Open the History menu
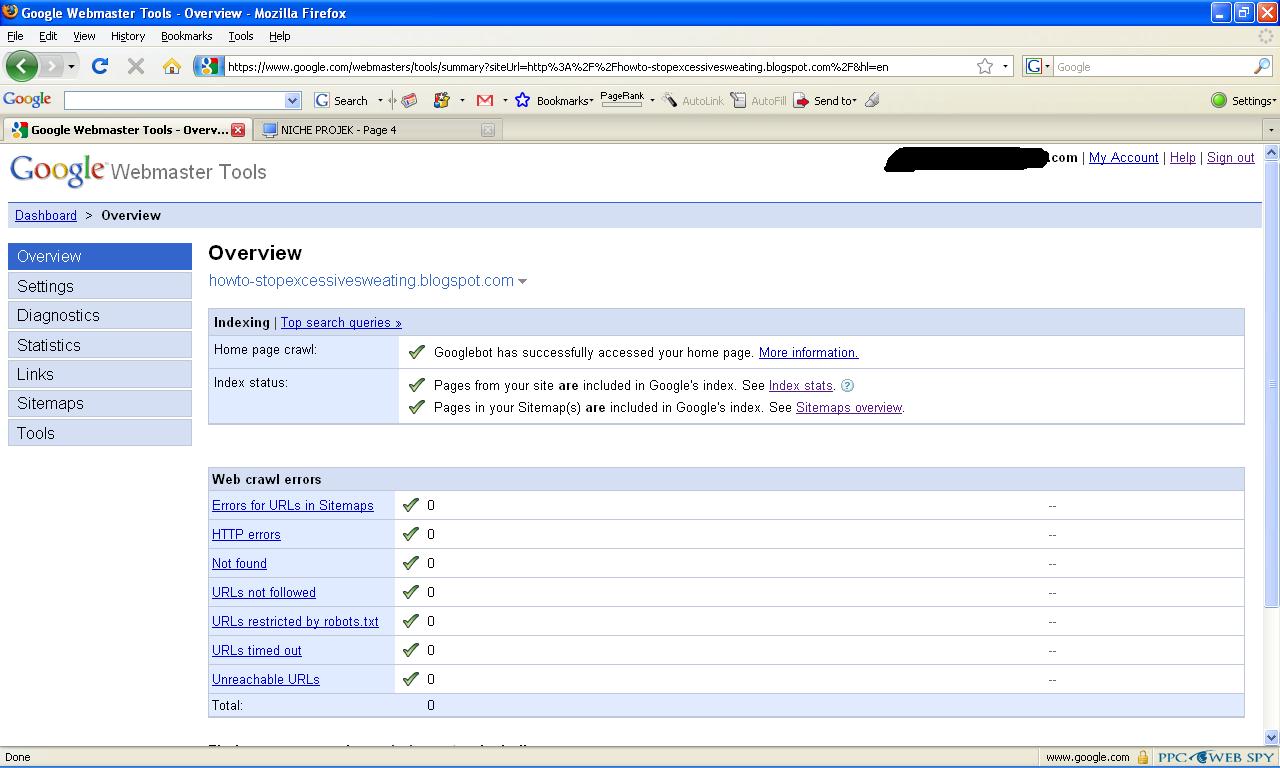This screenshot has height=768, width=1280. tap(128, 36)
